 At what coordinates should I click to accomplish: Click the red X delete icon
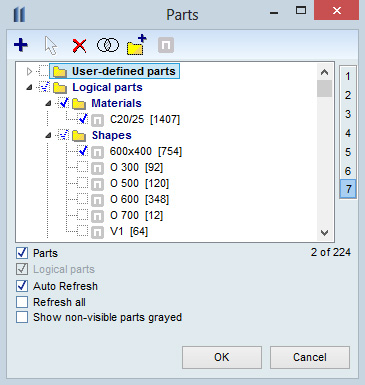tap(79, 46)
